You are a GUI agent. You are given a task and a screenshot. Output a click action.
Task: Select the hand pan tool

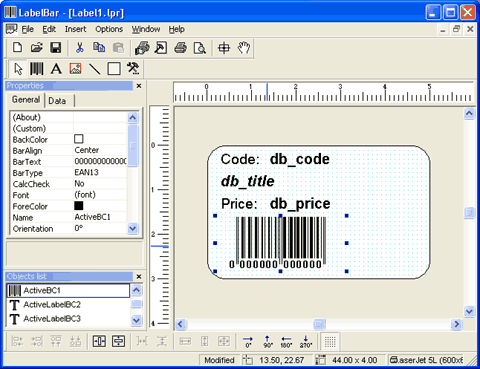(243, 48)
